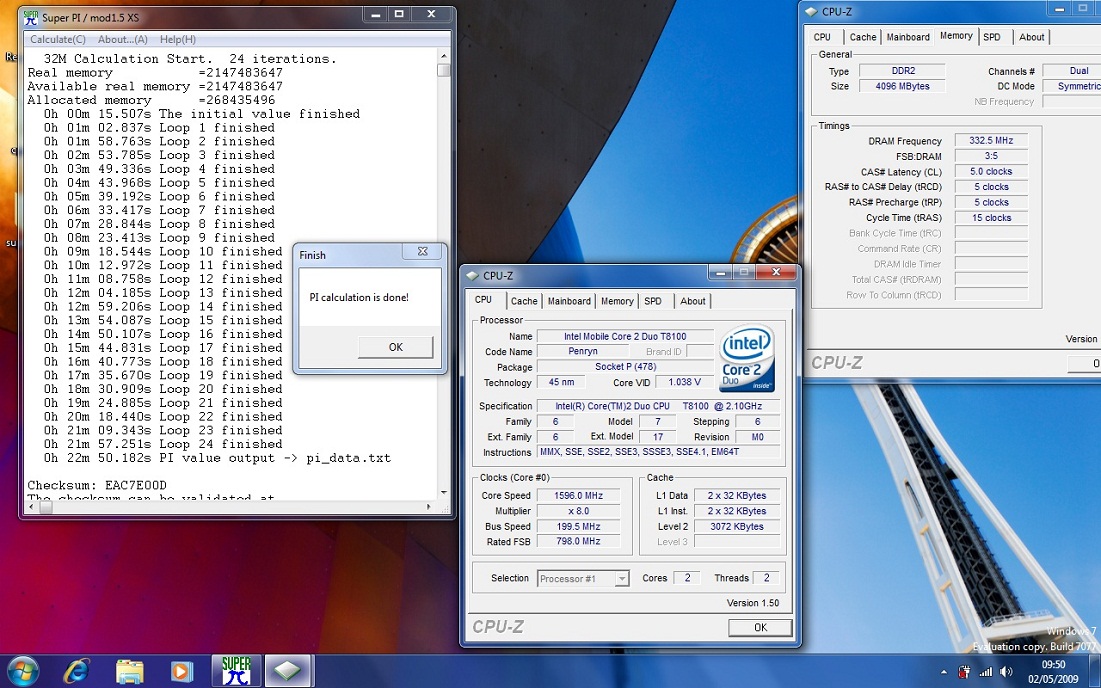
Task: Open the volume speaker tray icon
Action: point(1006,672)
